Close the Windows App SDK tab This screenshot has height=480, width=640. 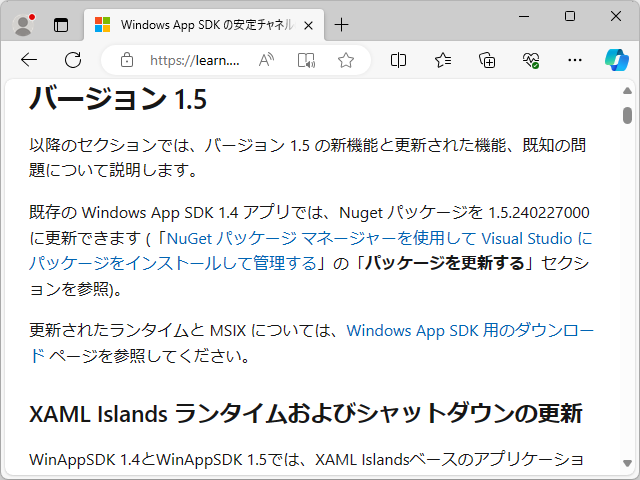pyautogui.click(x=309, y=25)
